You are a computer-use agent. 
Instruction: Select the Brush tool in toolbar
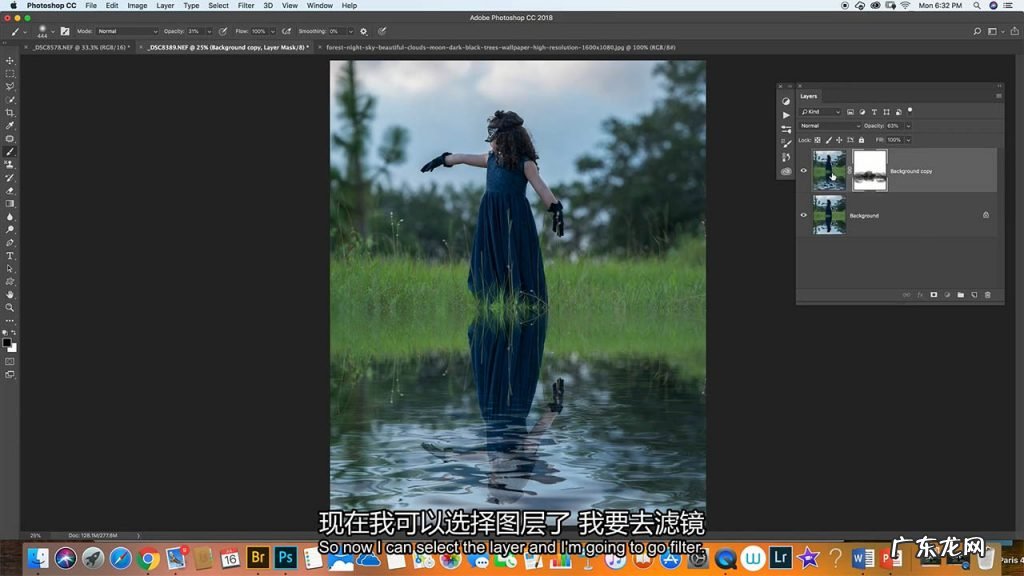pos(10,152)
